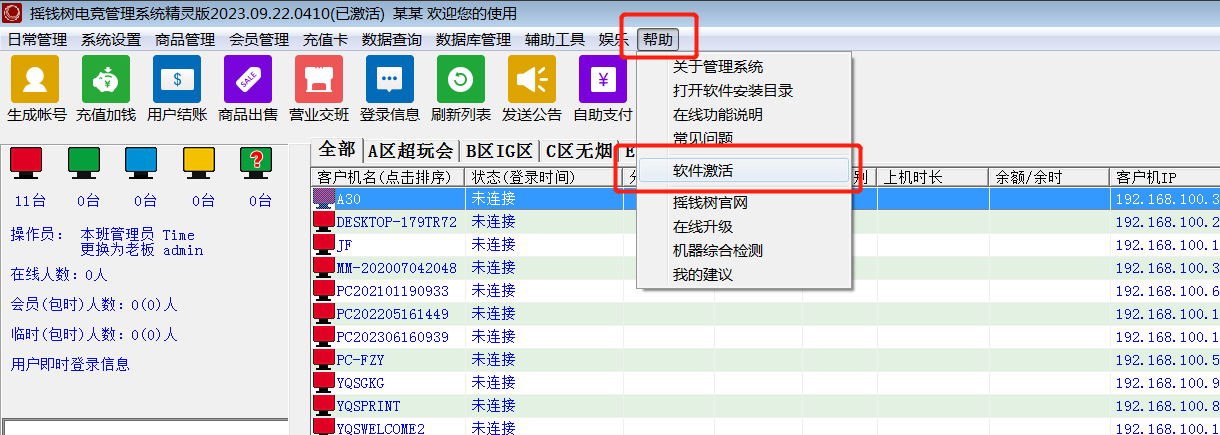Click 用户即时登录信息 link
The height and width of the screenshot is (435, 1220).
[70, 364]
